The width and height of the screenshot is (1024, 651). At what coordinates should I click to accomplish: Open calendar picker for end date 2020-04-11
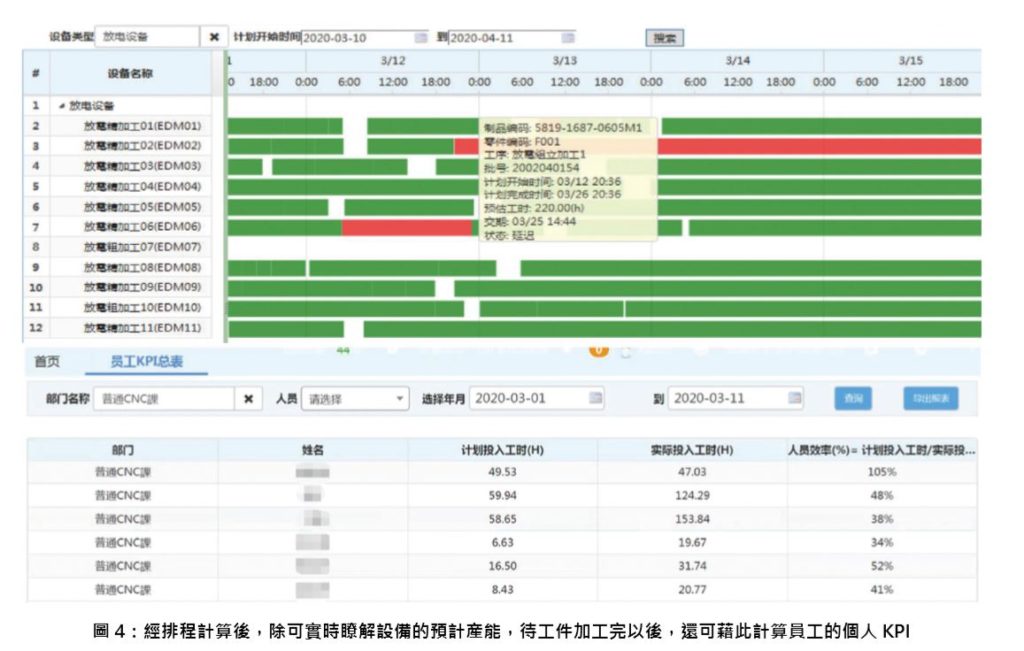click(x=568, y=38)
